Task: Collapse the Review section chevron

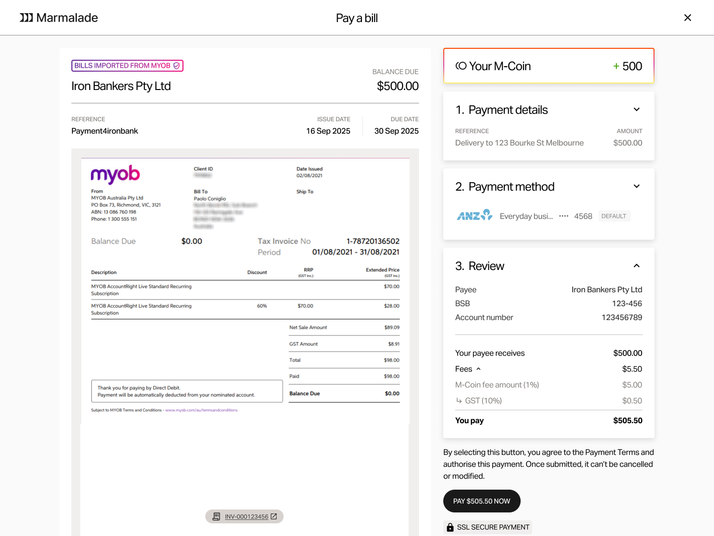Action: 637,265
